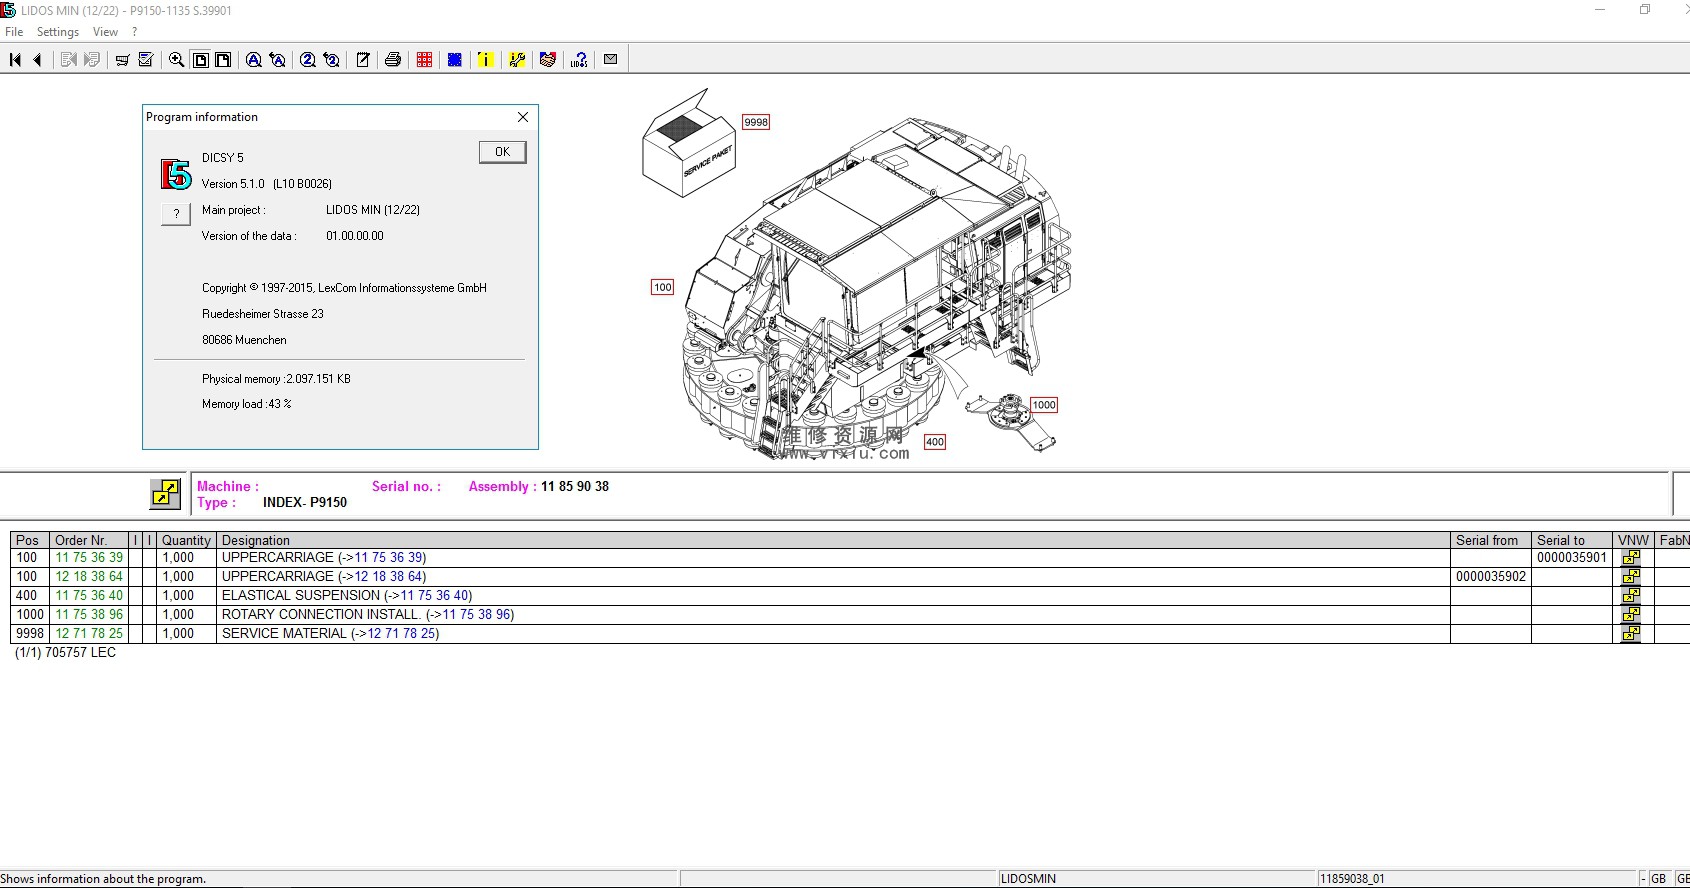
Task: Click callout 9998 on the drawing
Action: click(756, 122)
